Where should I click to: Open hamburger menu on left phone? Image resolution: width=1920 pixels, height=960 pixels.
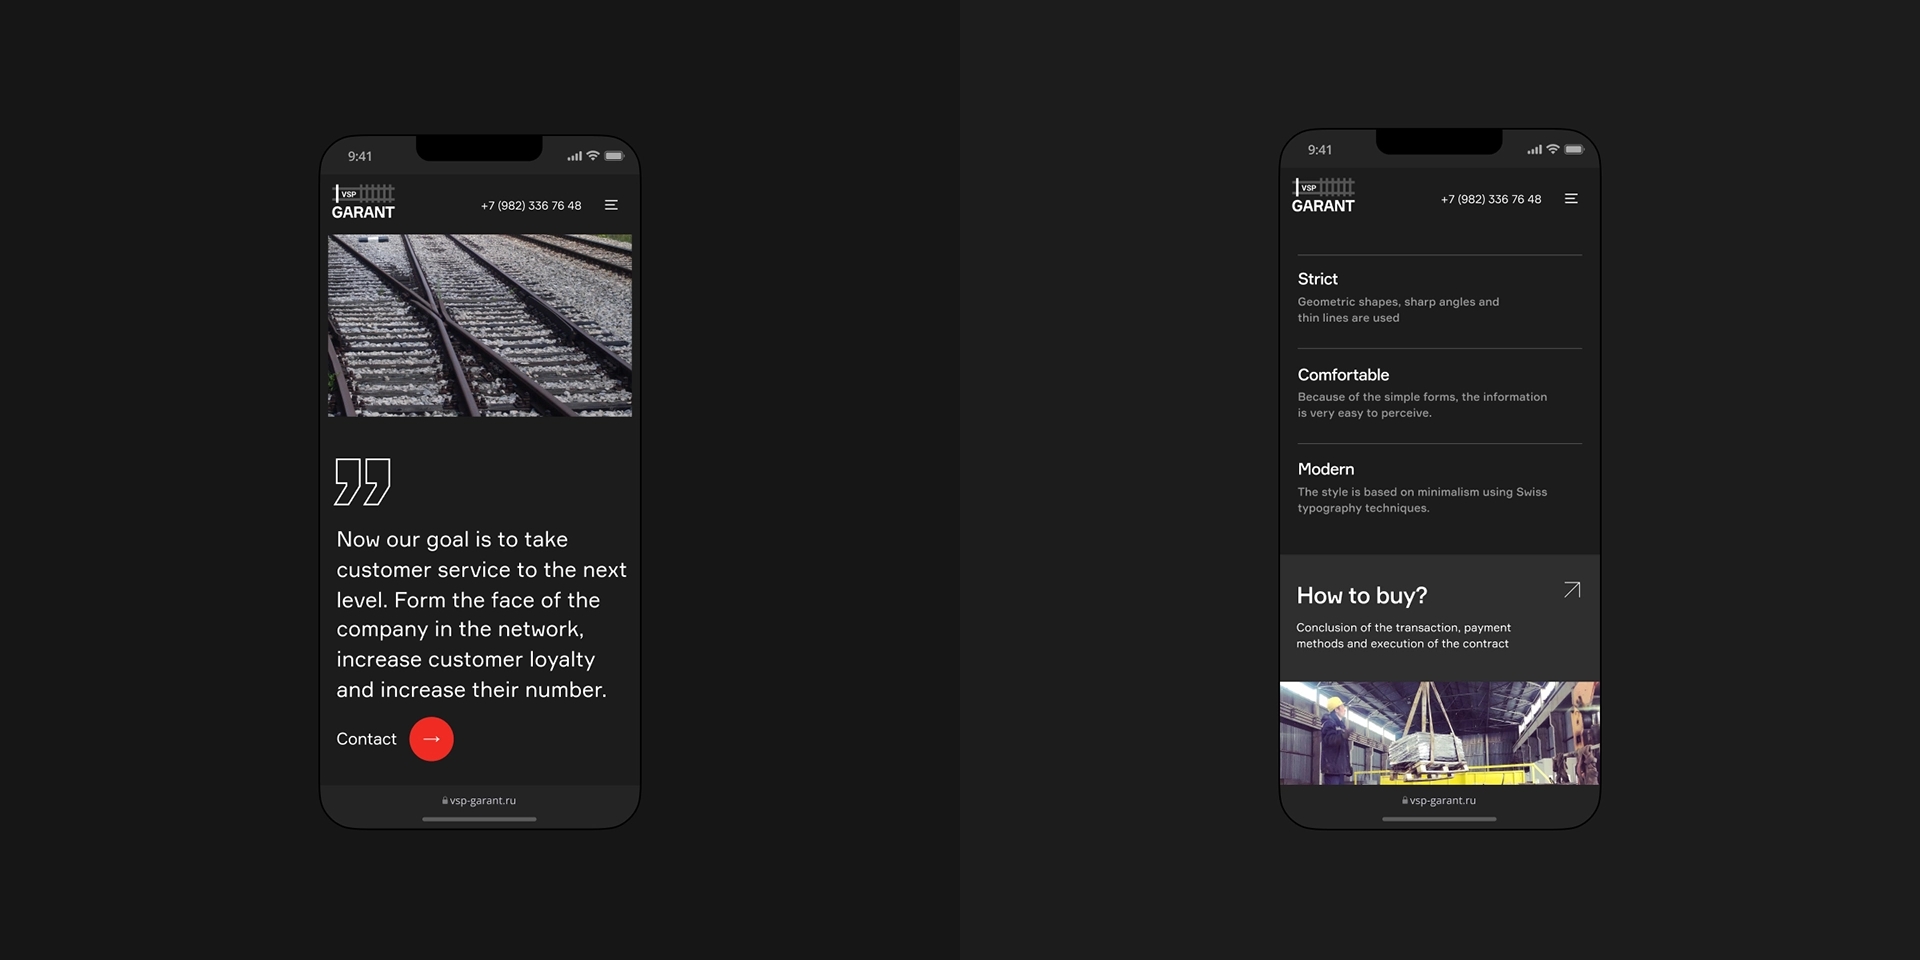(611, 205)
